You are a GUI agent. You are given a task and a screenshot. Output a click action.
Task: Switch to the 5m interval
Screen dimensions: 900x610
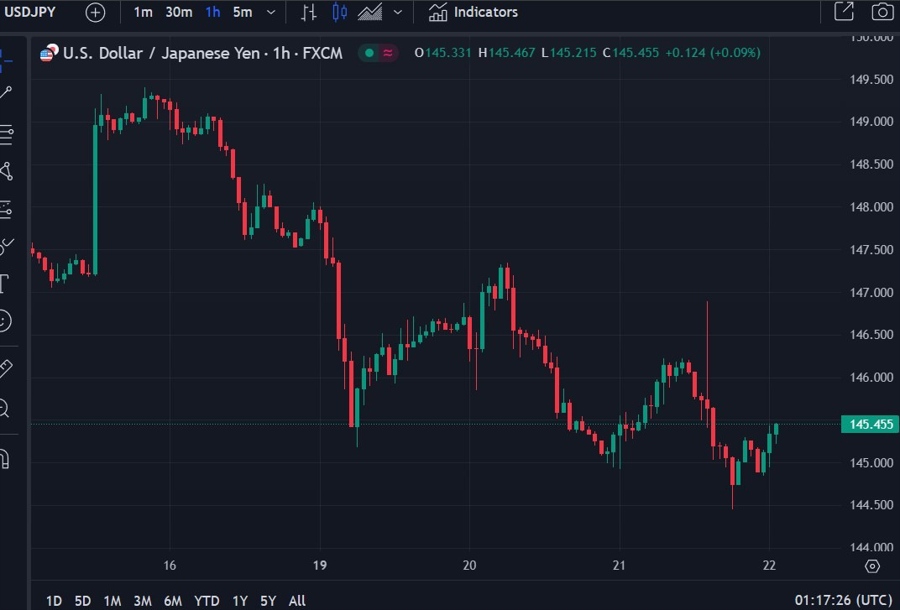coord(242,12)
